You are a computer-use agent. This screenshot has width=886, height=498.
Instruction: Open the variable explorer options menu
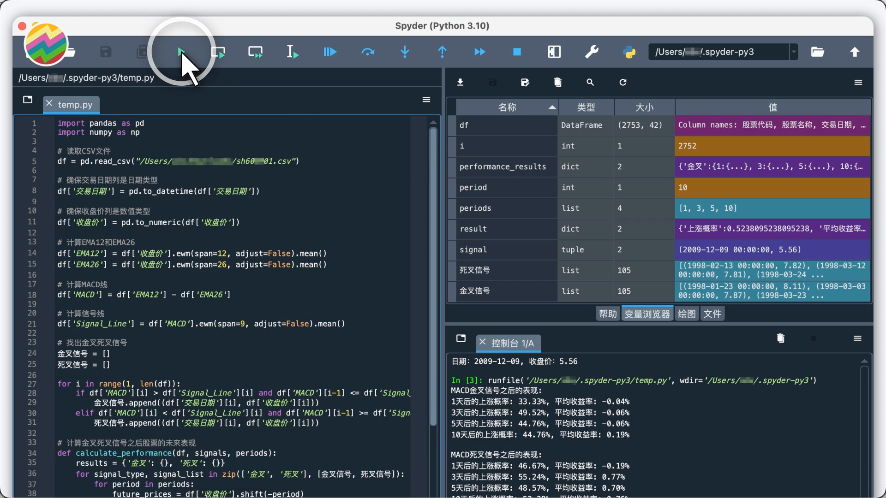858,83
